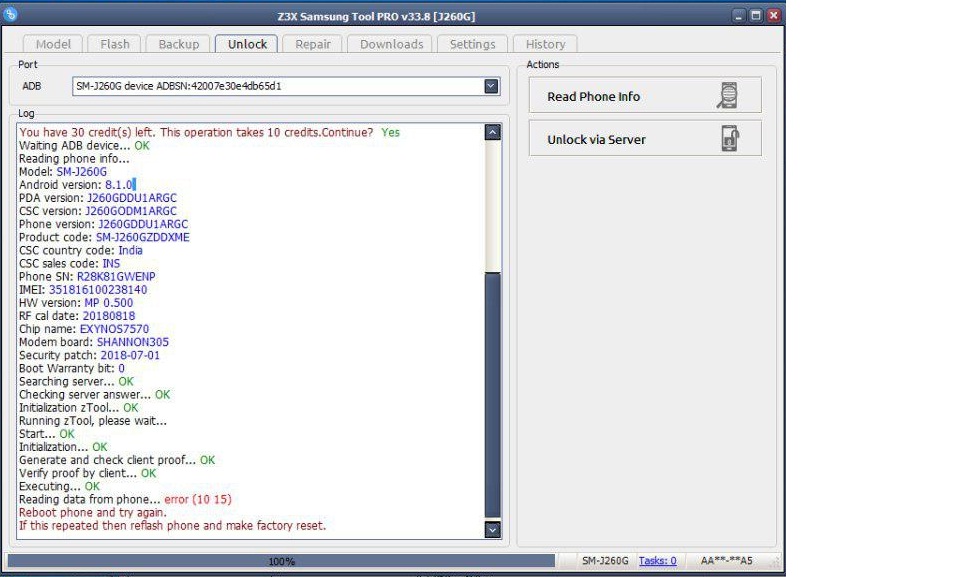This screenshot has width=960, height=577.
Task: Switch to the Settings tab
Action: coord(472,44)
